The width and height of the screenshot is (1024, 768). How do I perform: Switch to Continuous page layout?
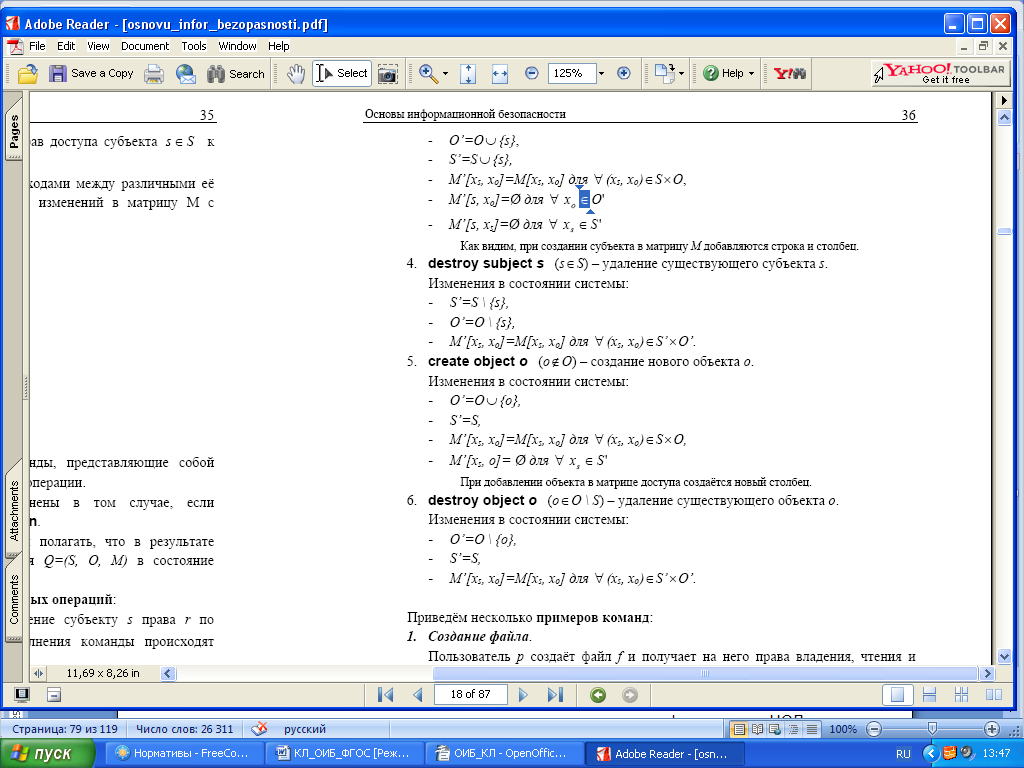pos(929,695)
